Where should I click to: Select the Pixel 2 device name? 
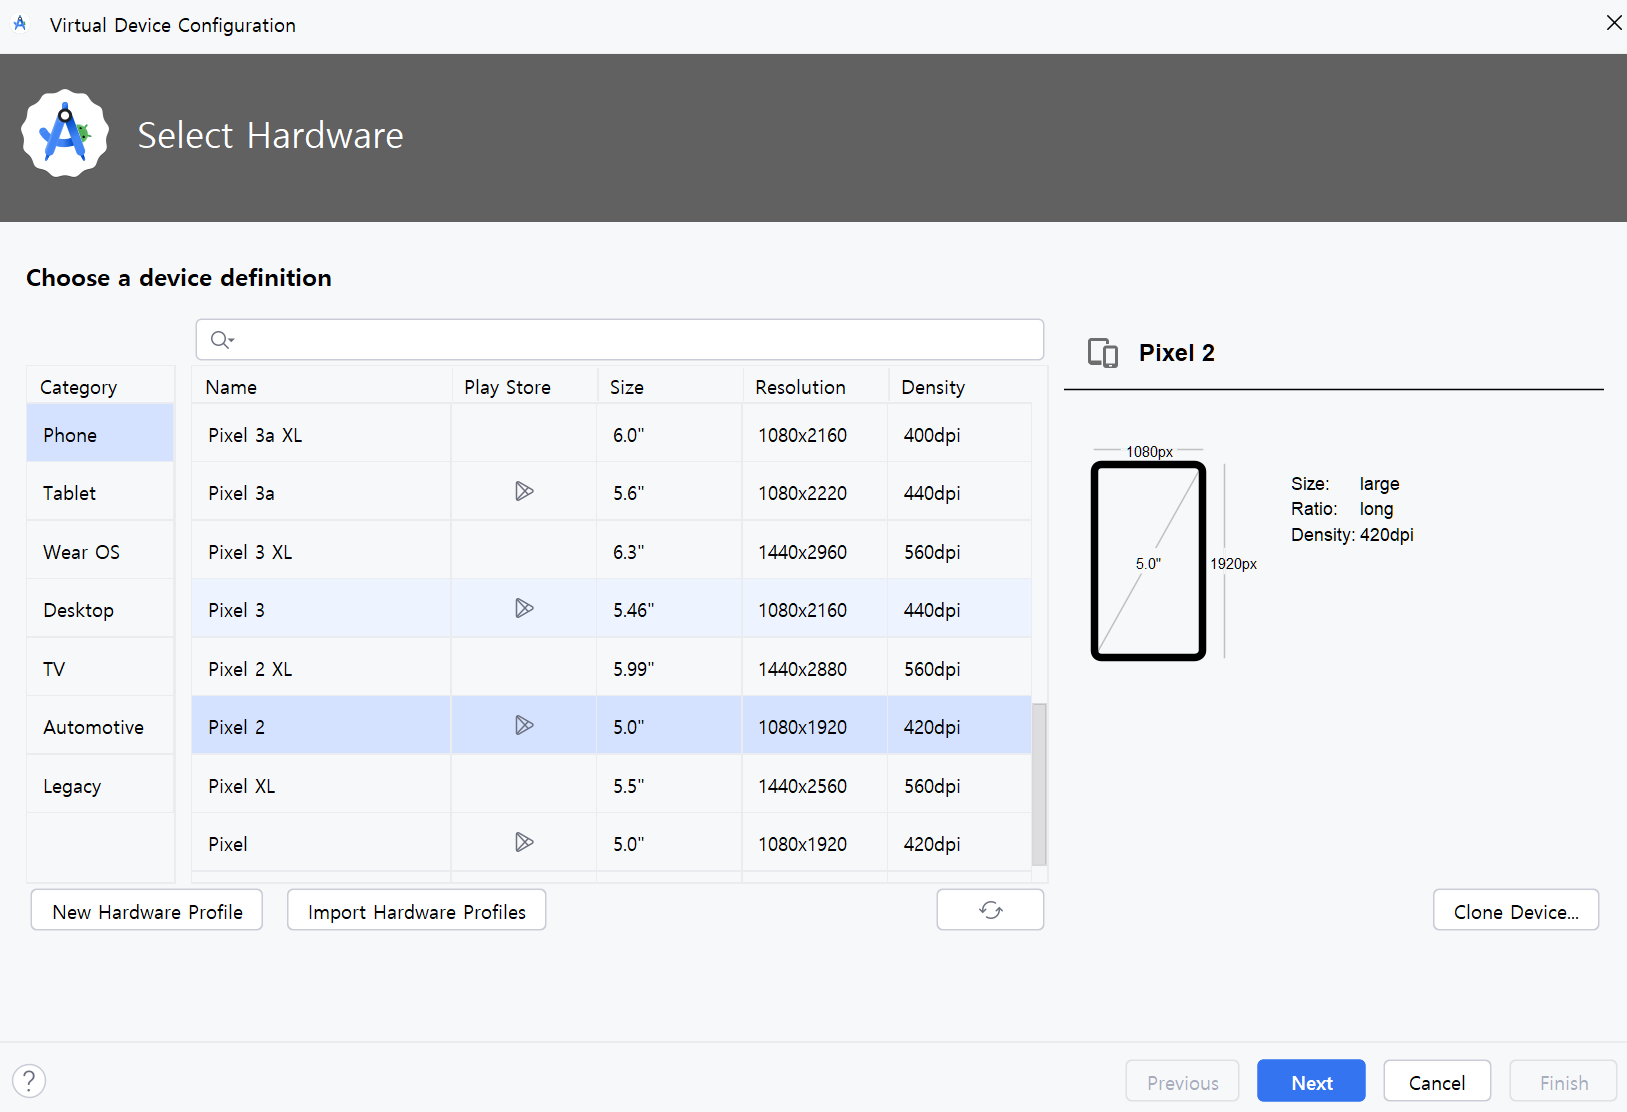(x=236, y=727)
